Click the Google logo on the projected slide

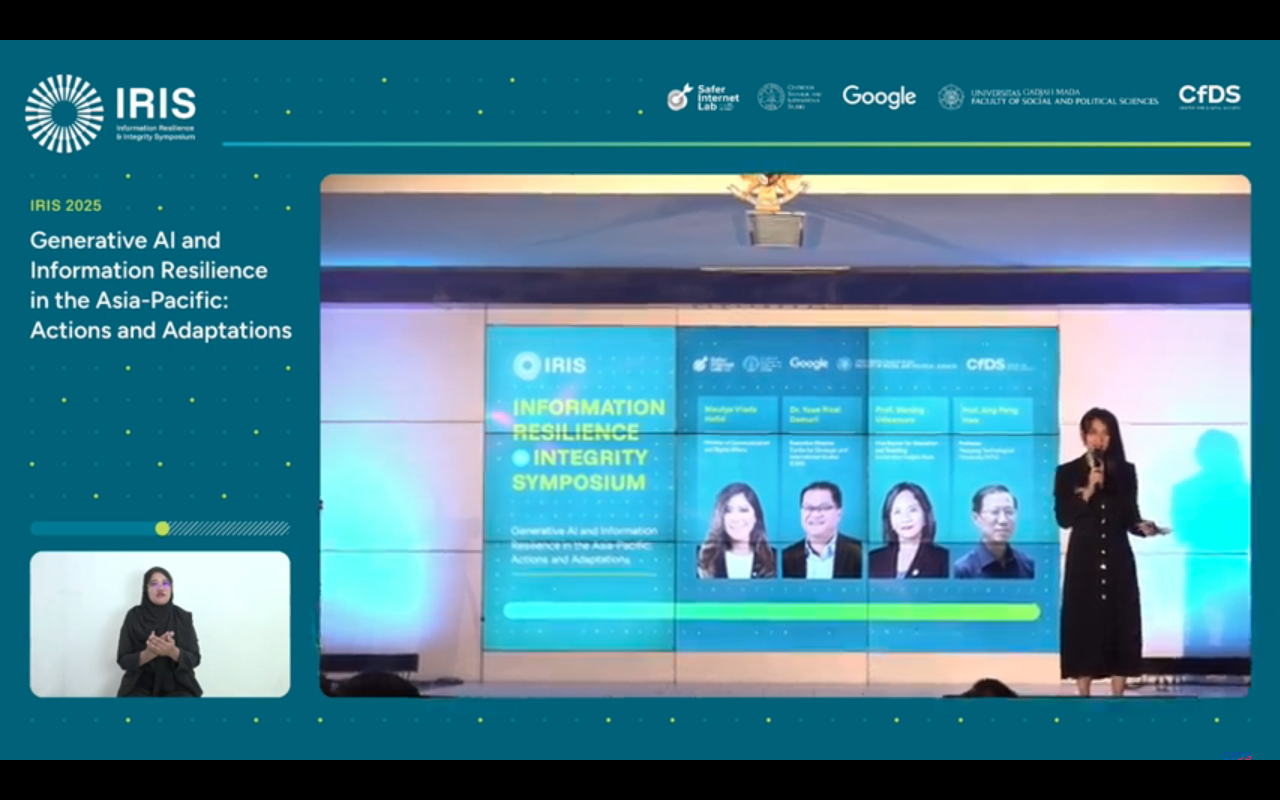click(809, 364)
